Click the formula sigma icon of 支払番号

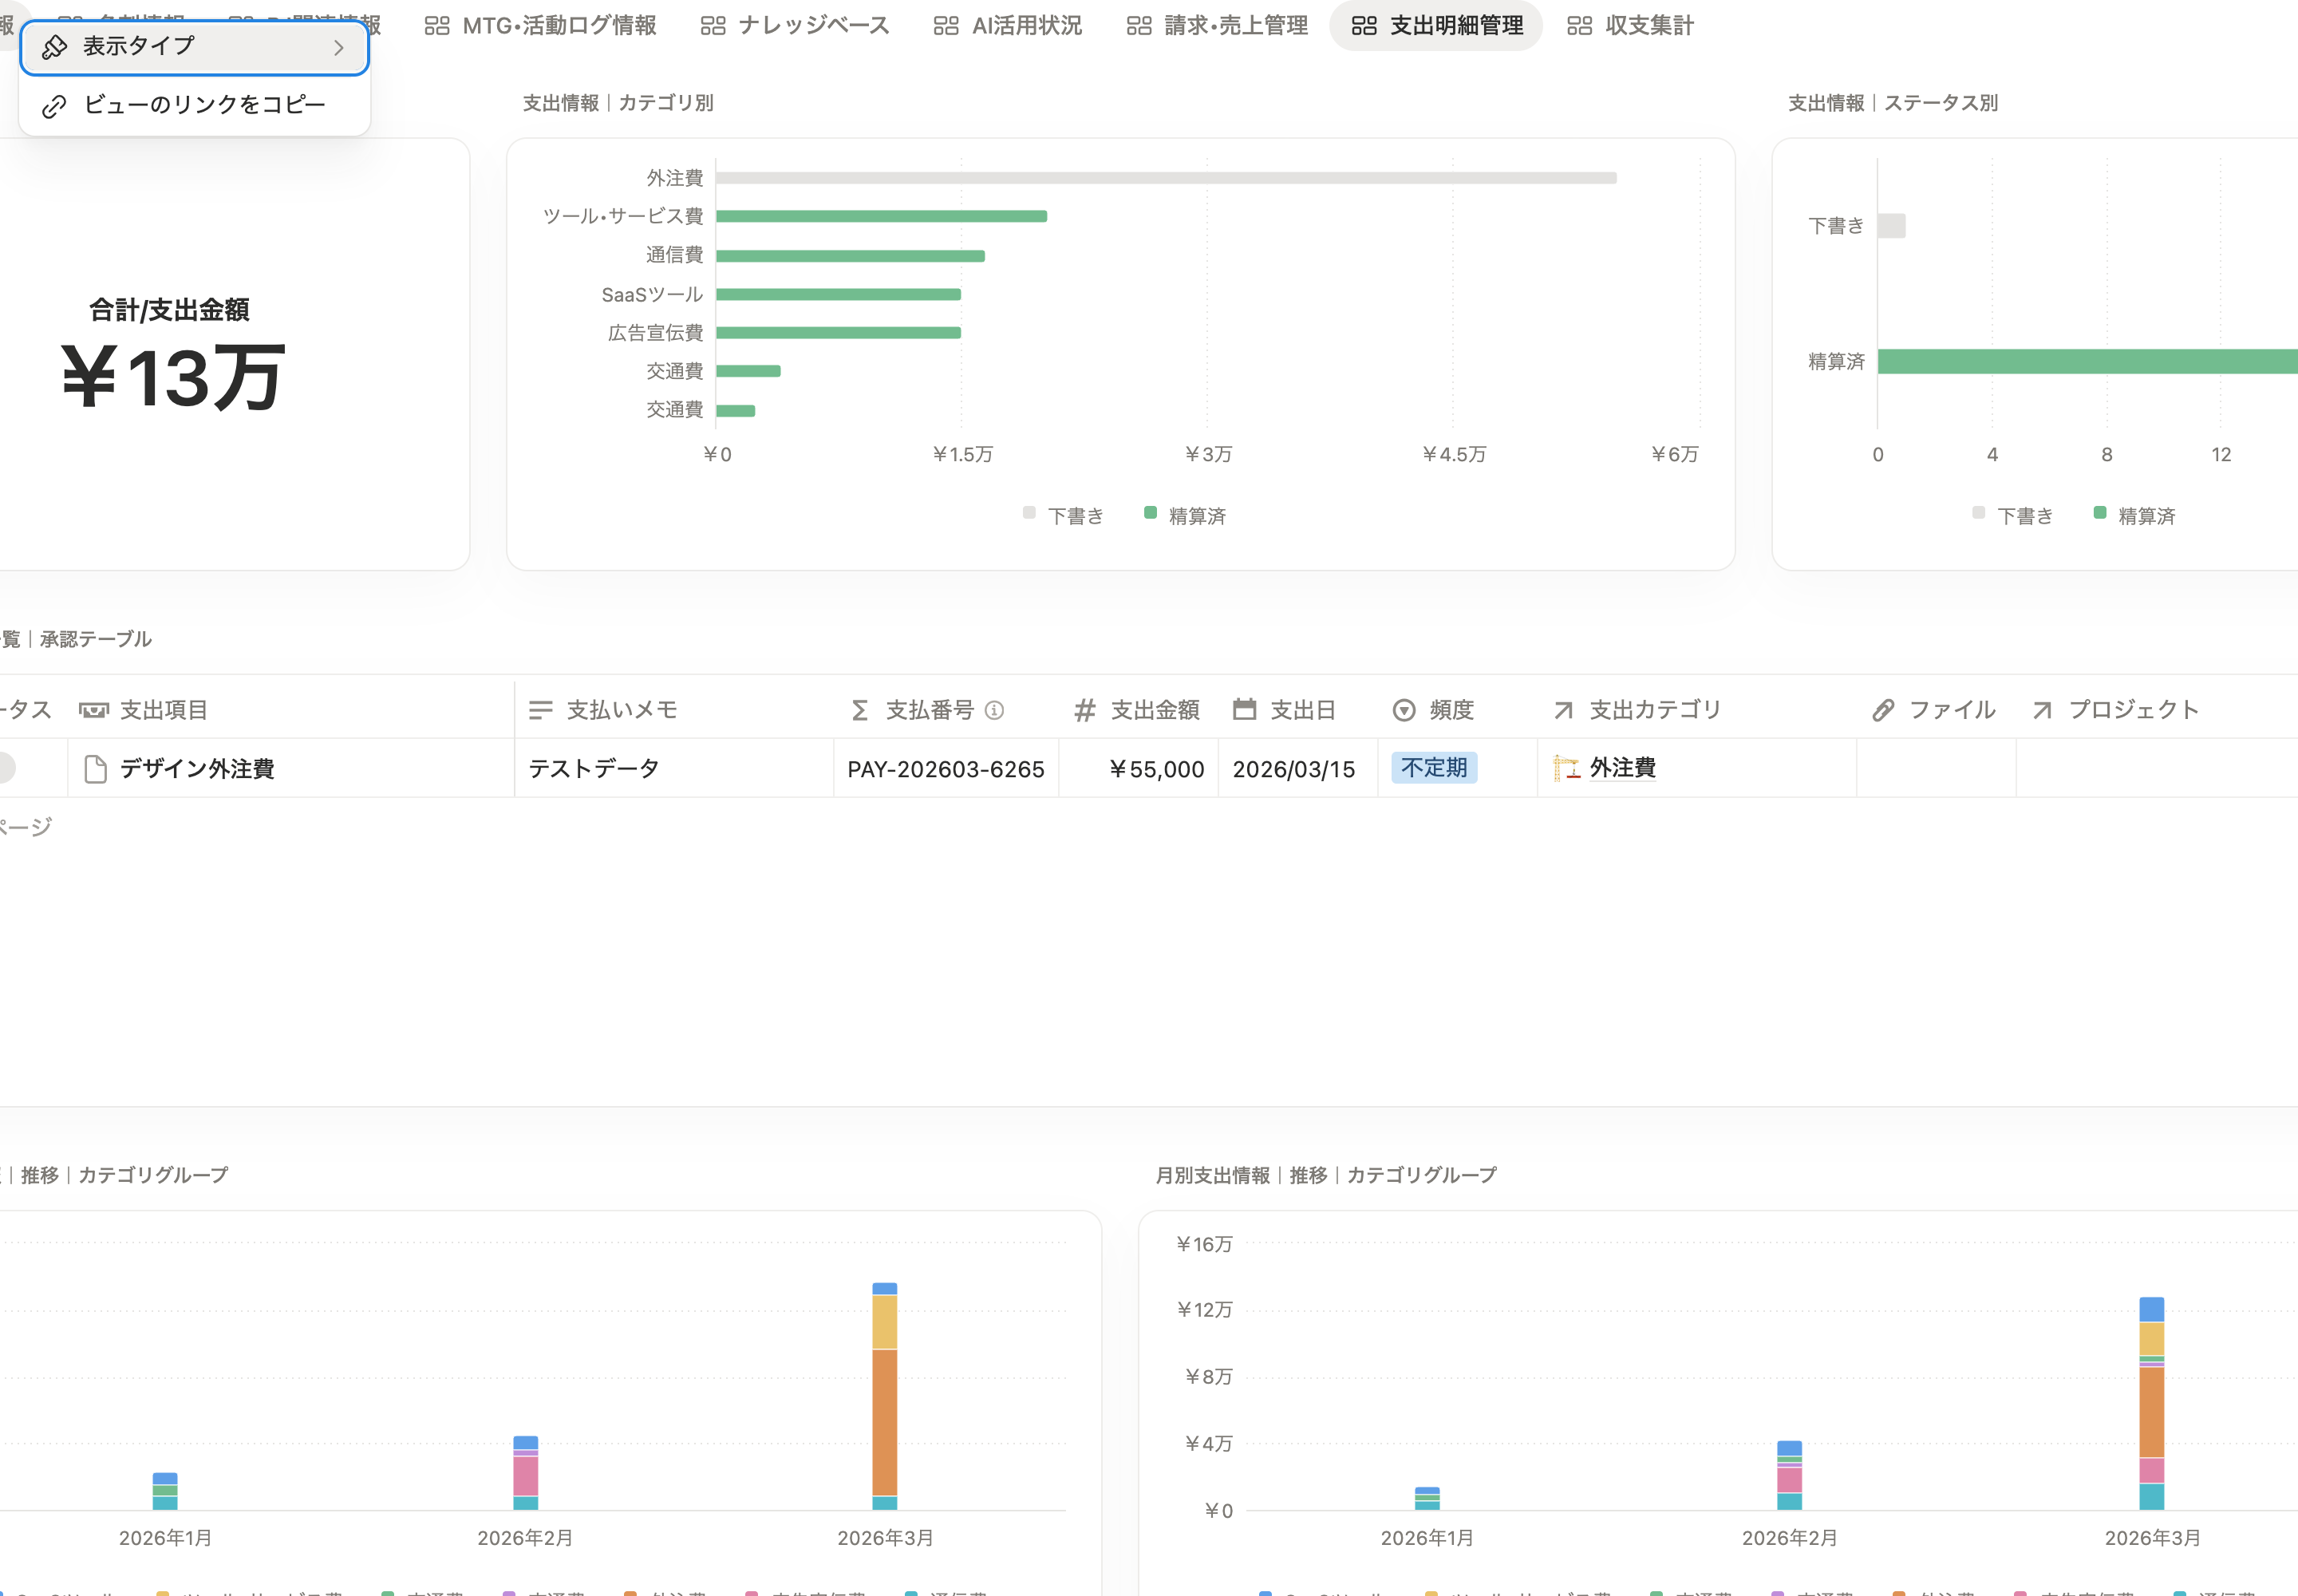tap(860, 710)
